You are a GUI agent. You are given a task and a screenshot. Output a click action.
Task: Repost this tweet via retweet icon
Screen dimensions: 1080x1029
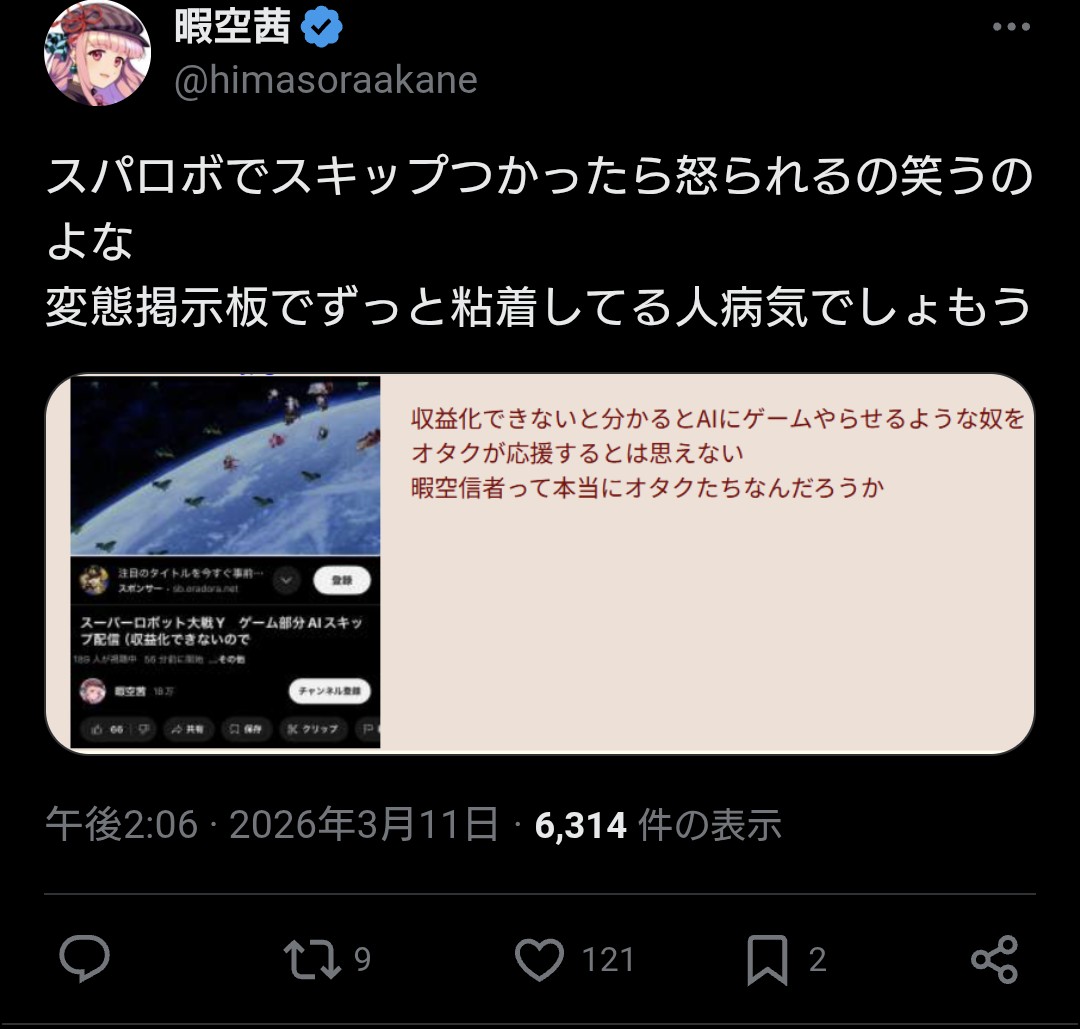click(313, 959)
